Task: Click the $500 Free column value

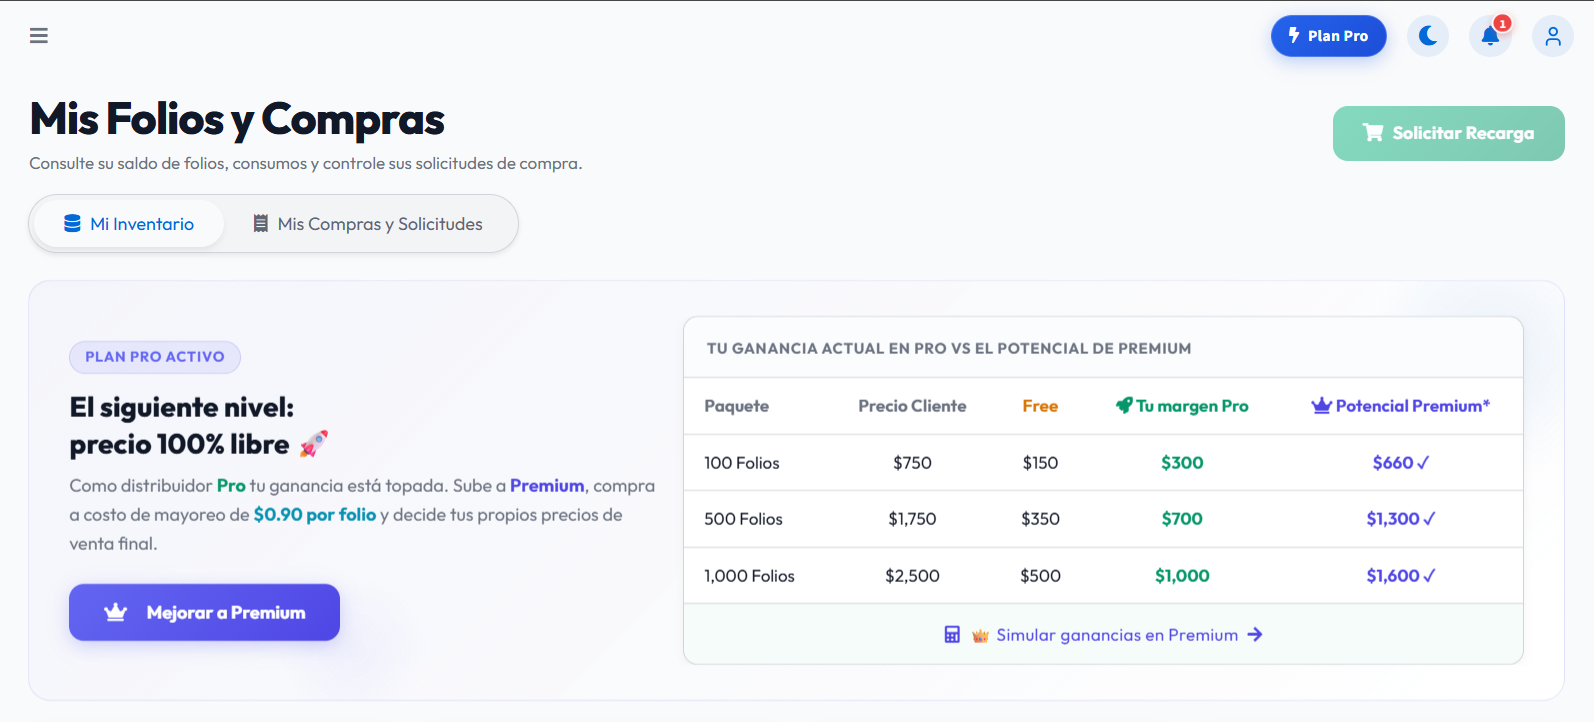Action: point(1040,576)
